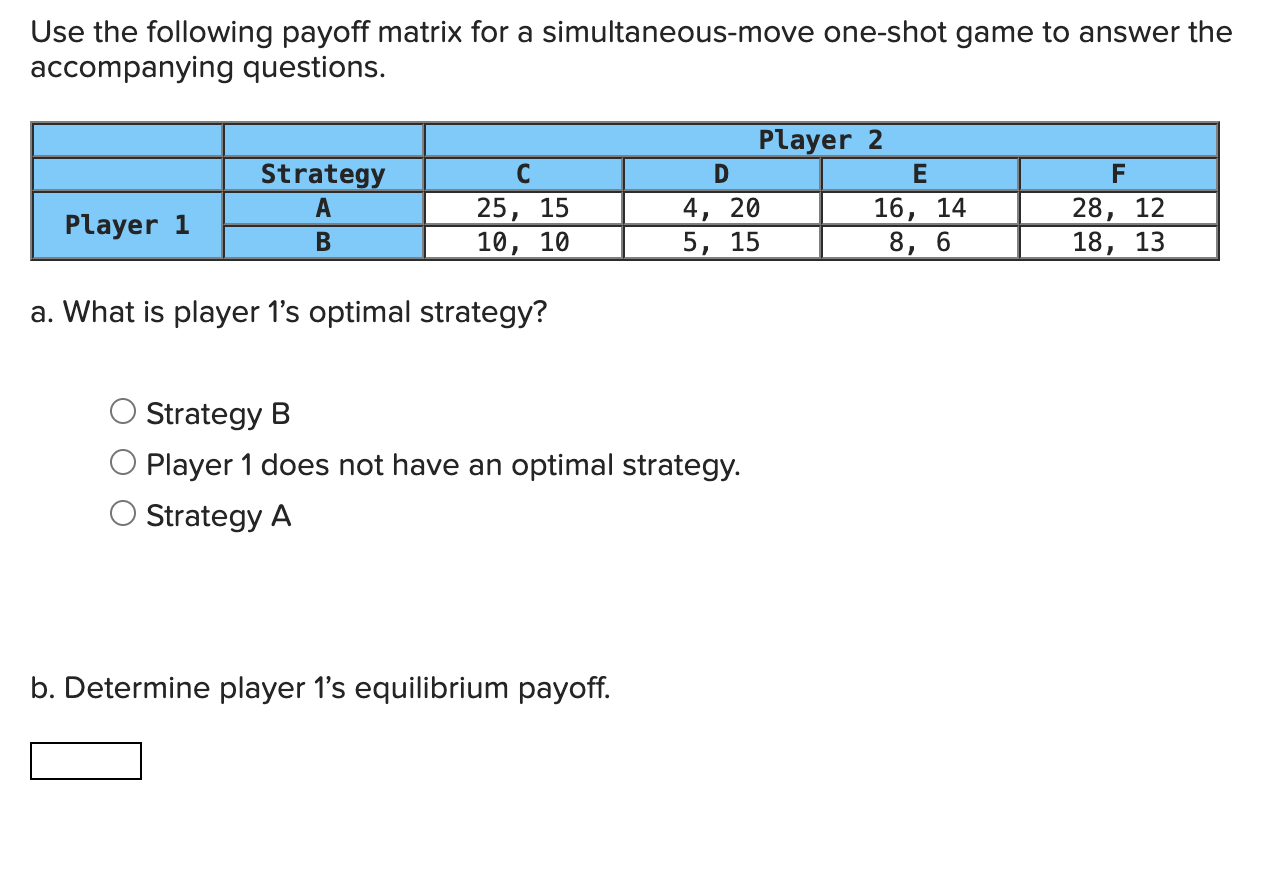Select the Strategy B radio button
The width and height of the screenshot is (1288, 886).
(122, 409)
